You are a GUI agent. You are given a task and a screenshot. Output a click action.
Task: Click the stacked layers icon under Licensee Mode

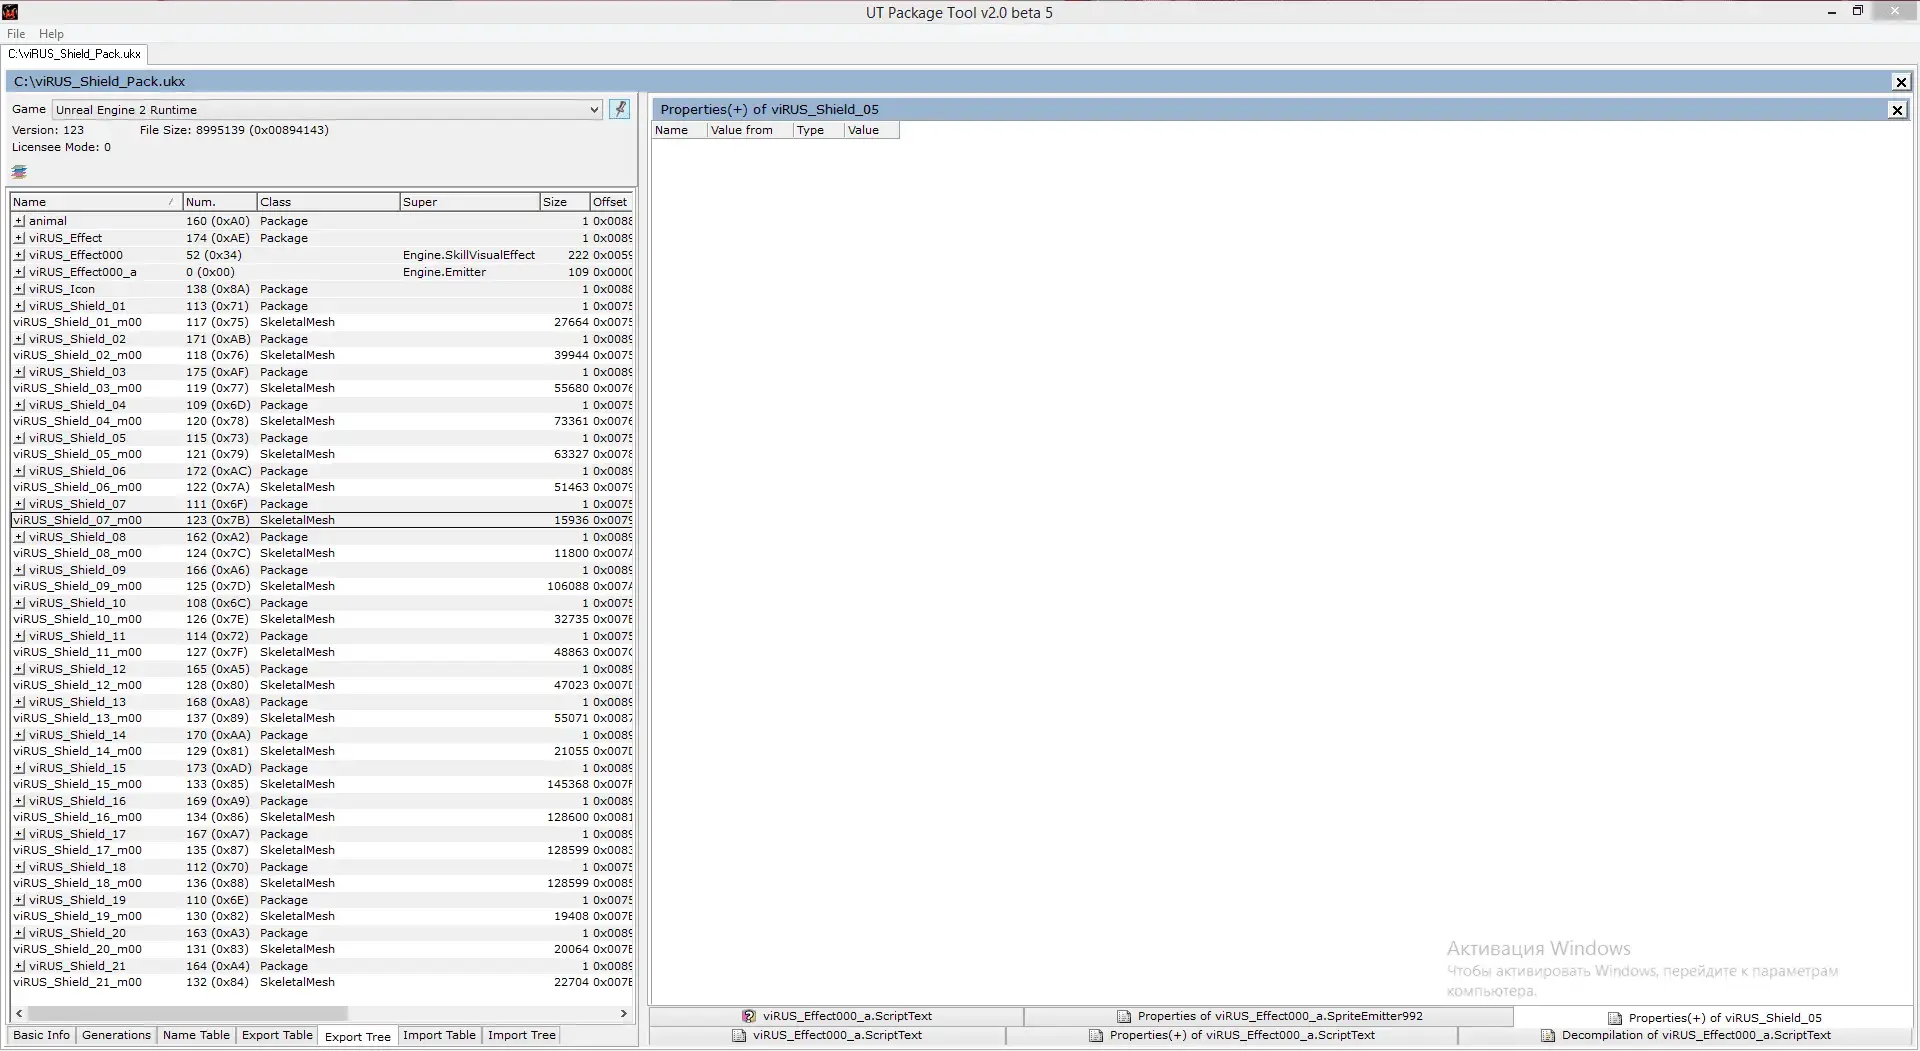(x=19, y=172)
